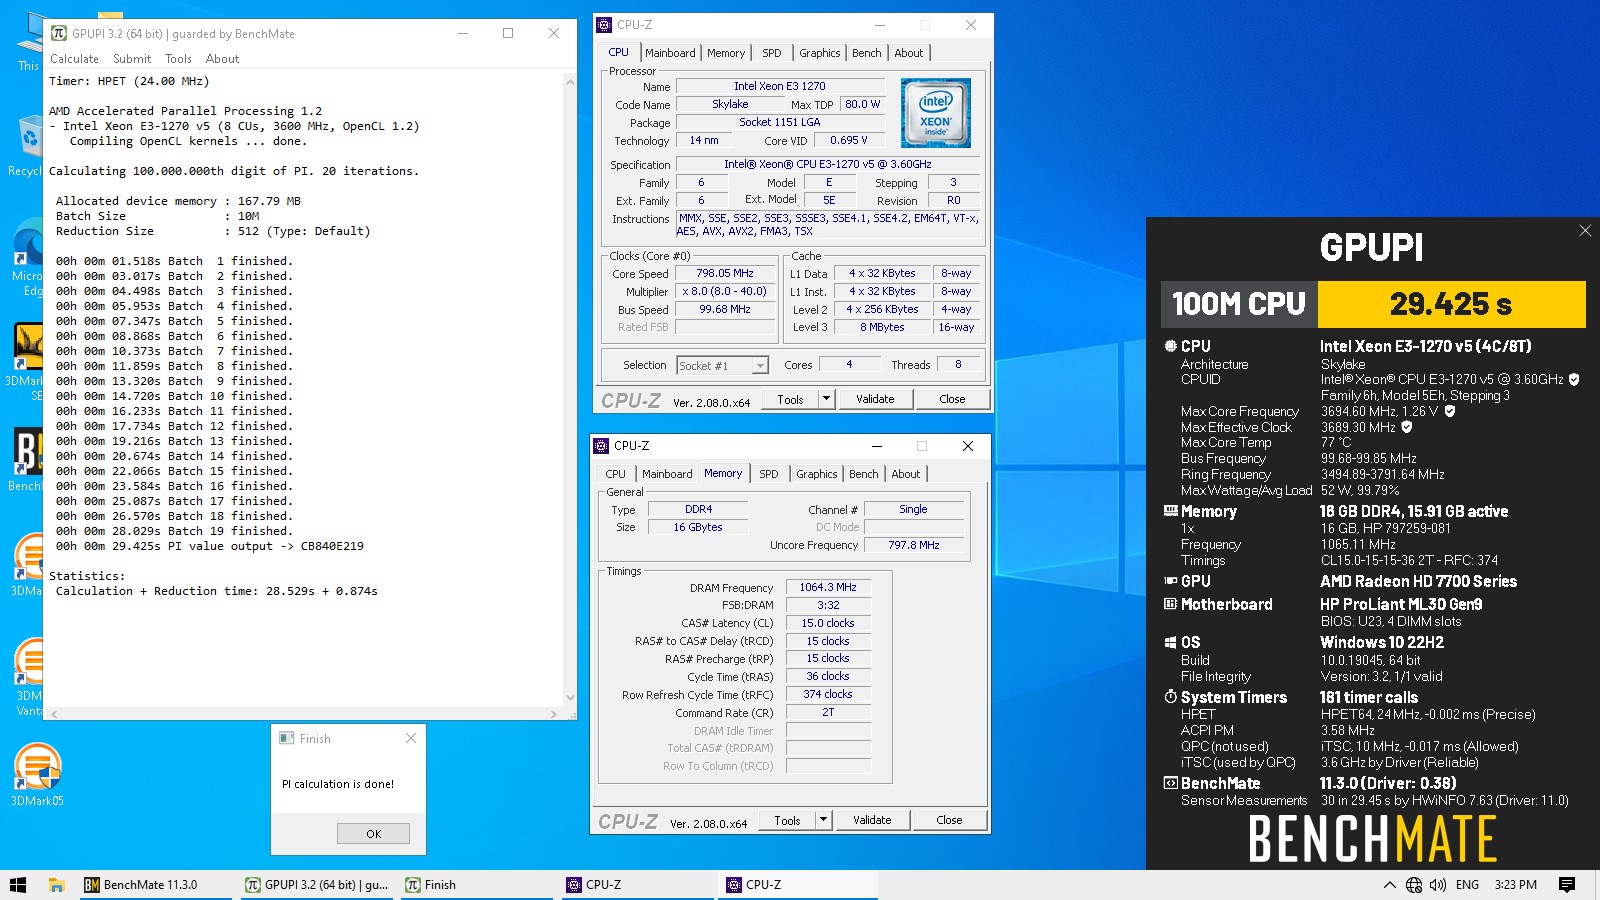Switch to Mainboard tab in upper CPU-Z
The height and width of the screenshot is (900, 1600).
(x=670, y=53)
